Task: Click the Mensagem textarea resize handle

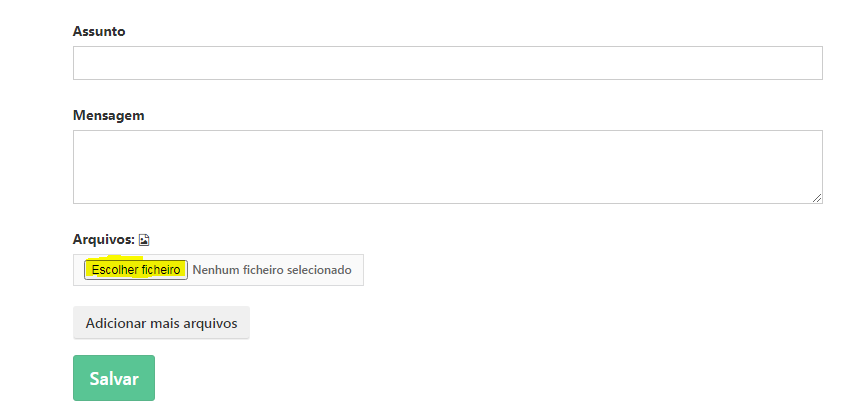Action: [817, 198]
